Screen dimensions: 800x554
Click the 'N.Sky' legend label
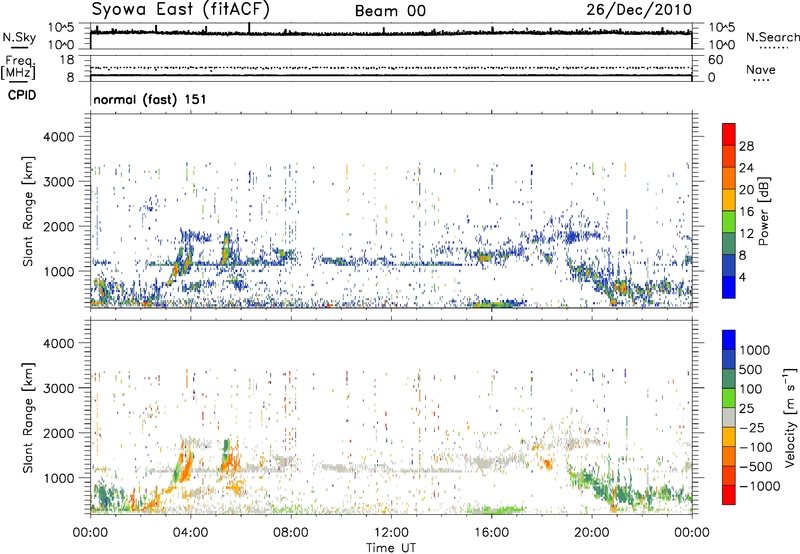point(19,37)
